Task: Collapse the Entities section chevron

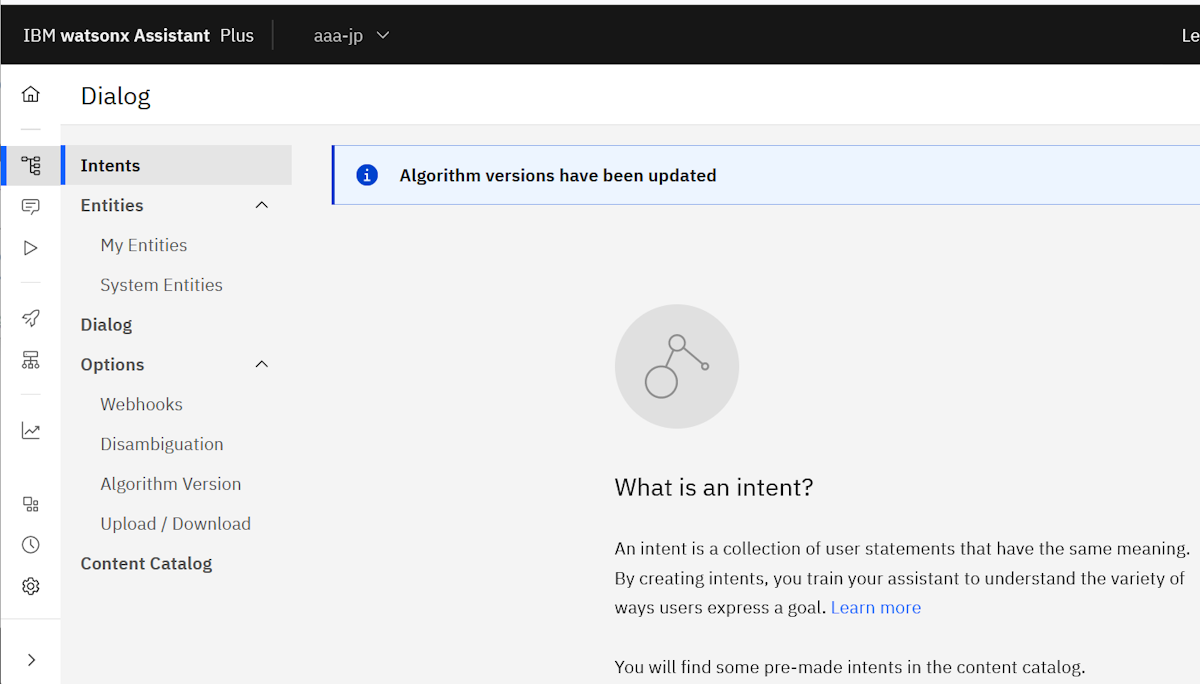Action: (x=262, y=205)
